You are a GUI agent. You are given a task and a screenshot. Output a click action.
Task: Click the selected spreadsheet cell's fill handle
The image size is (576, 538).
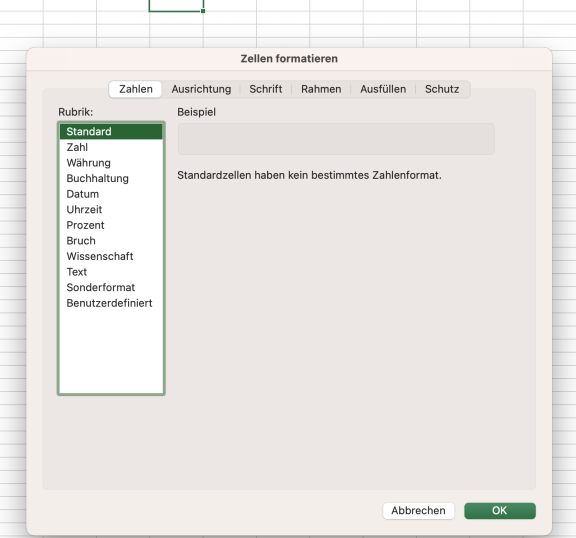coord(203,11)
